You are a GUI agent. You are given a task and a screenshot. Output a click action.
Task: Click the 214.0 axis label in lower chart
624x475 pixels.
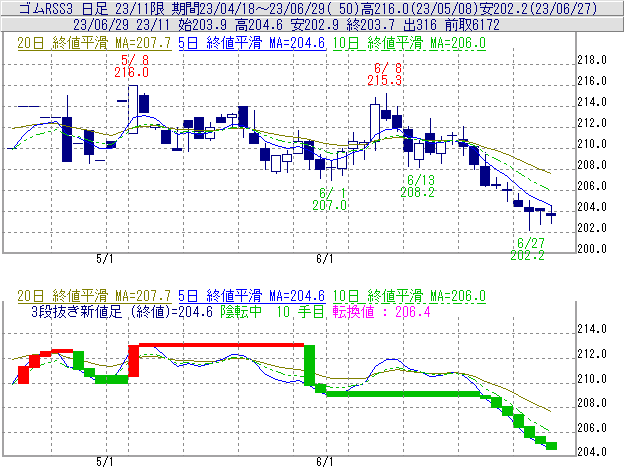[x=592, y=329]
